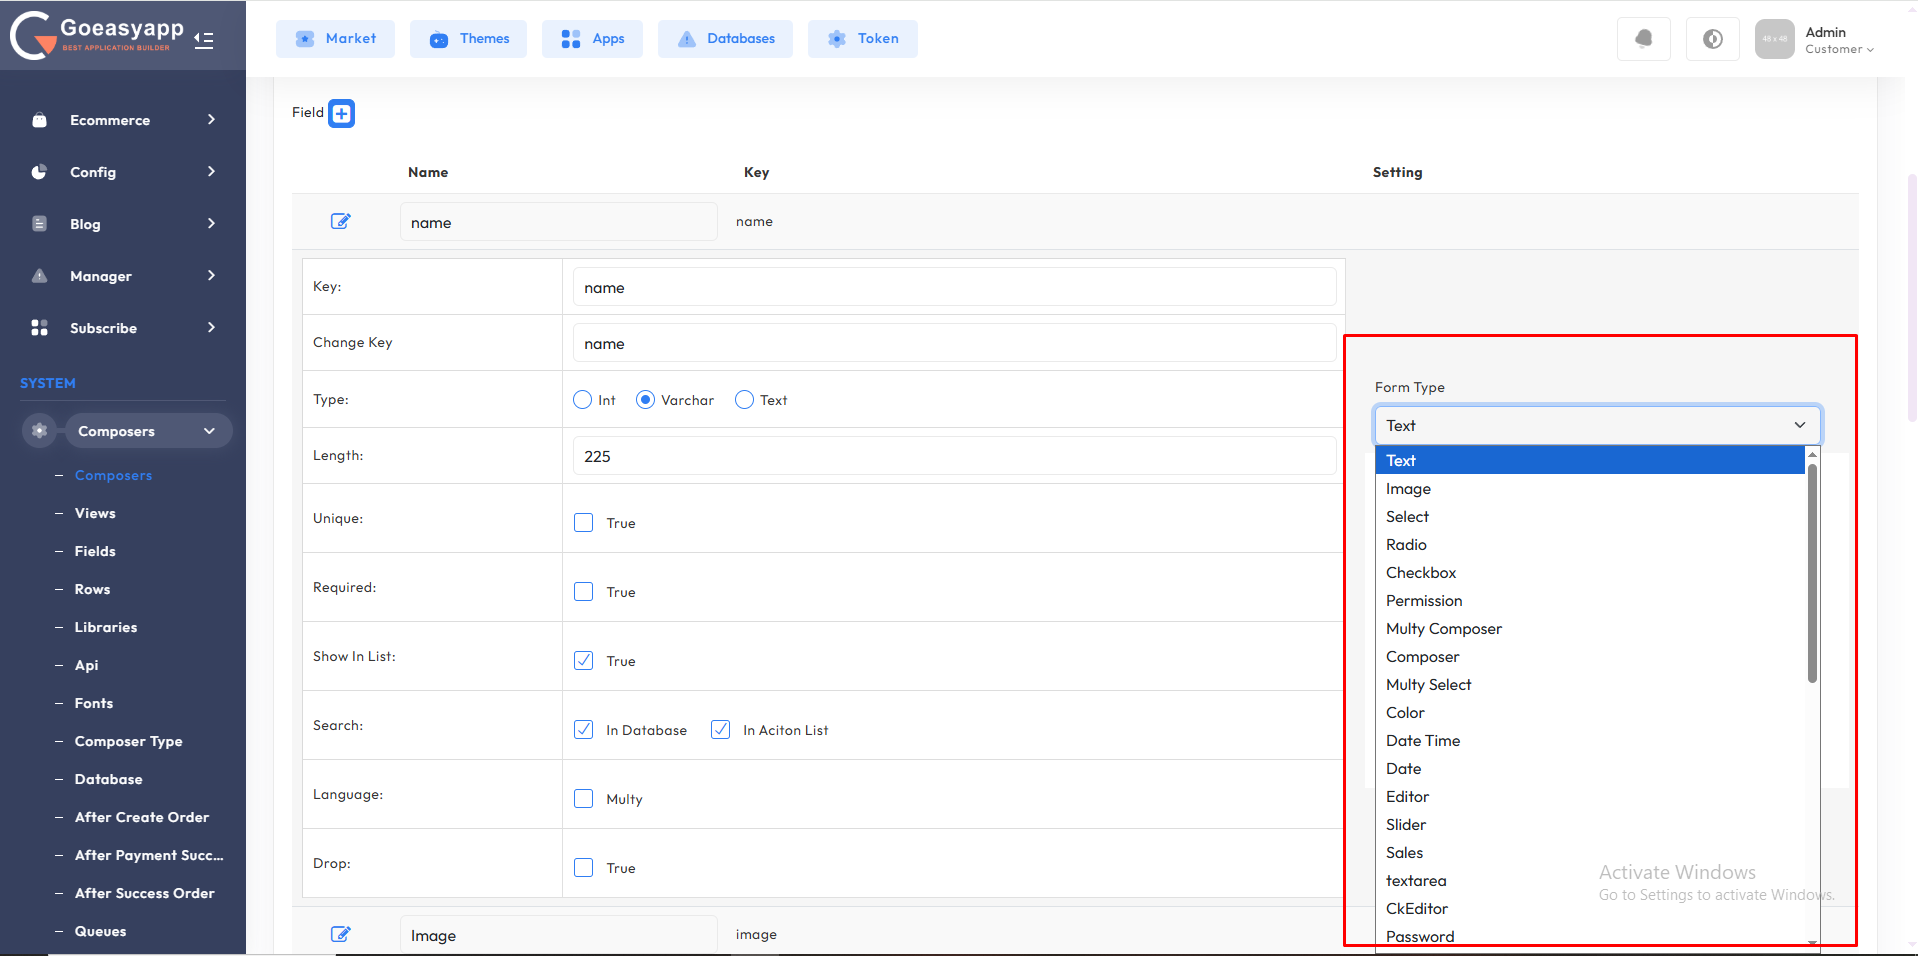Open the notification bell icon
Screen dimensions: 1918x956
pos(1643,39)
